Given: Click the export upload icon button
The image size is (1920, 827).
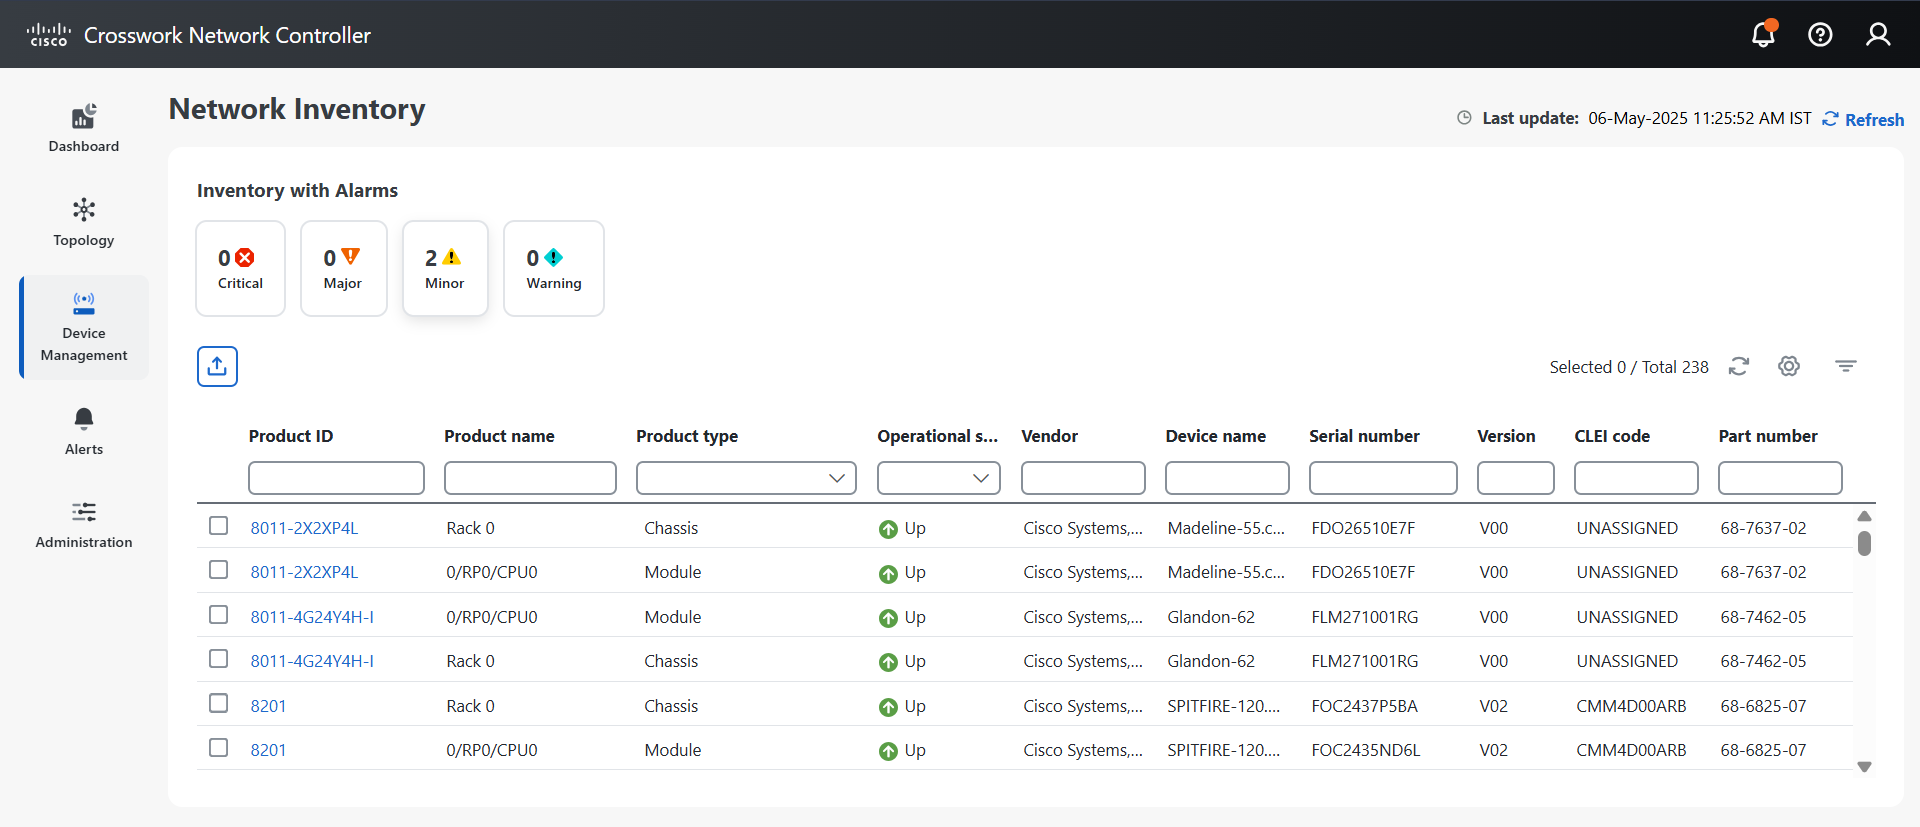Looking at the screenshot, I should coord(217,366).
